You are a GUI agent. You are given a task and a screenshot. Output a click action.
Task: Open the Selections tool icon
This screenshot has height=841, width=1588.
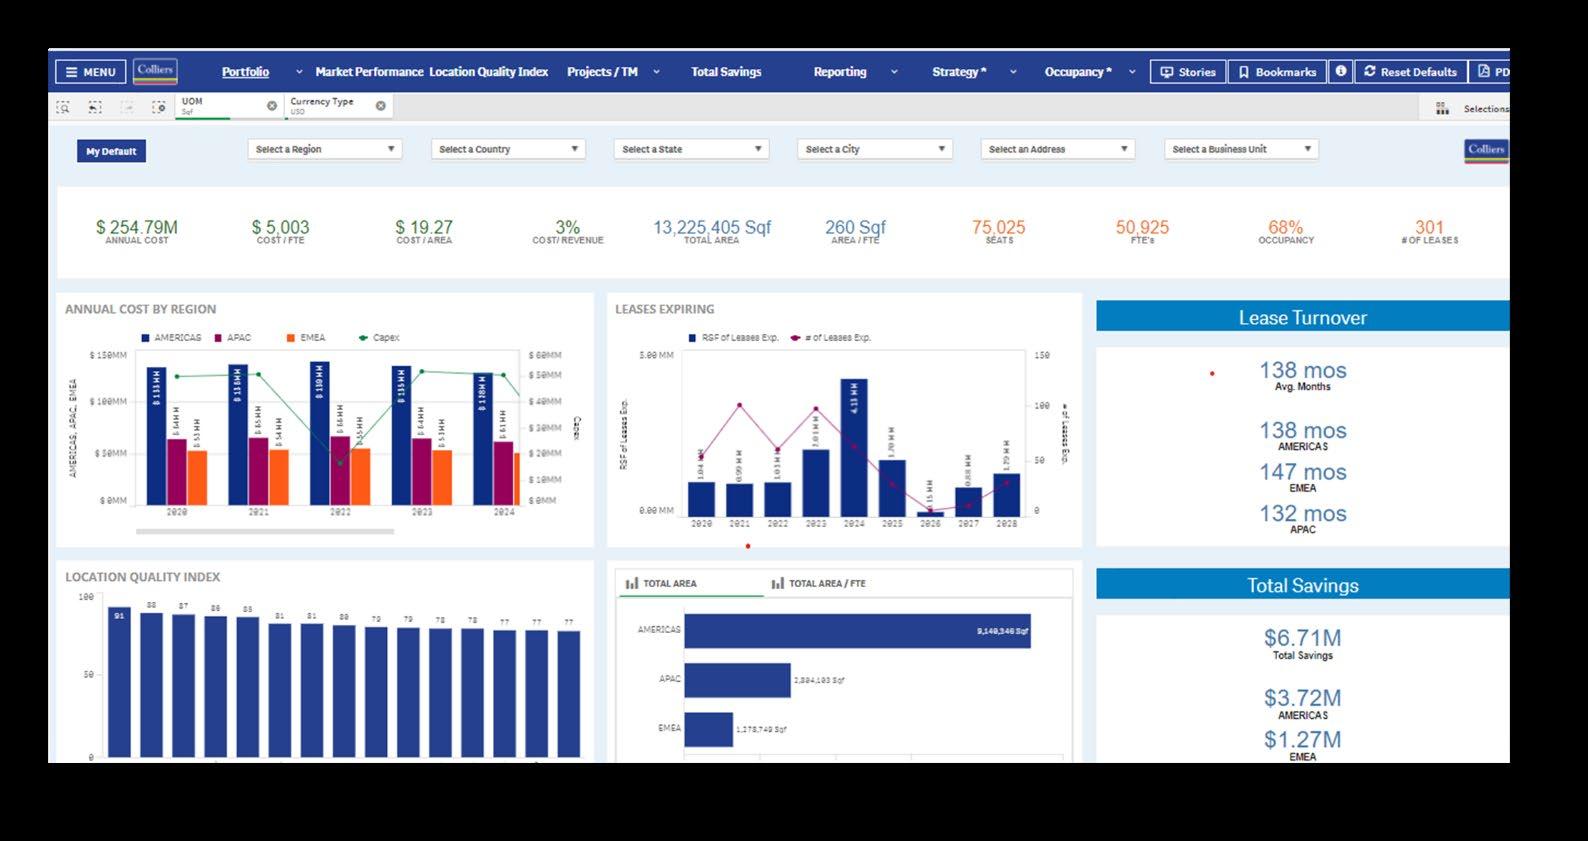point(1442,108)
